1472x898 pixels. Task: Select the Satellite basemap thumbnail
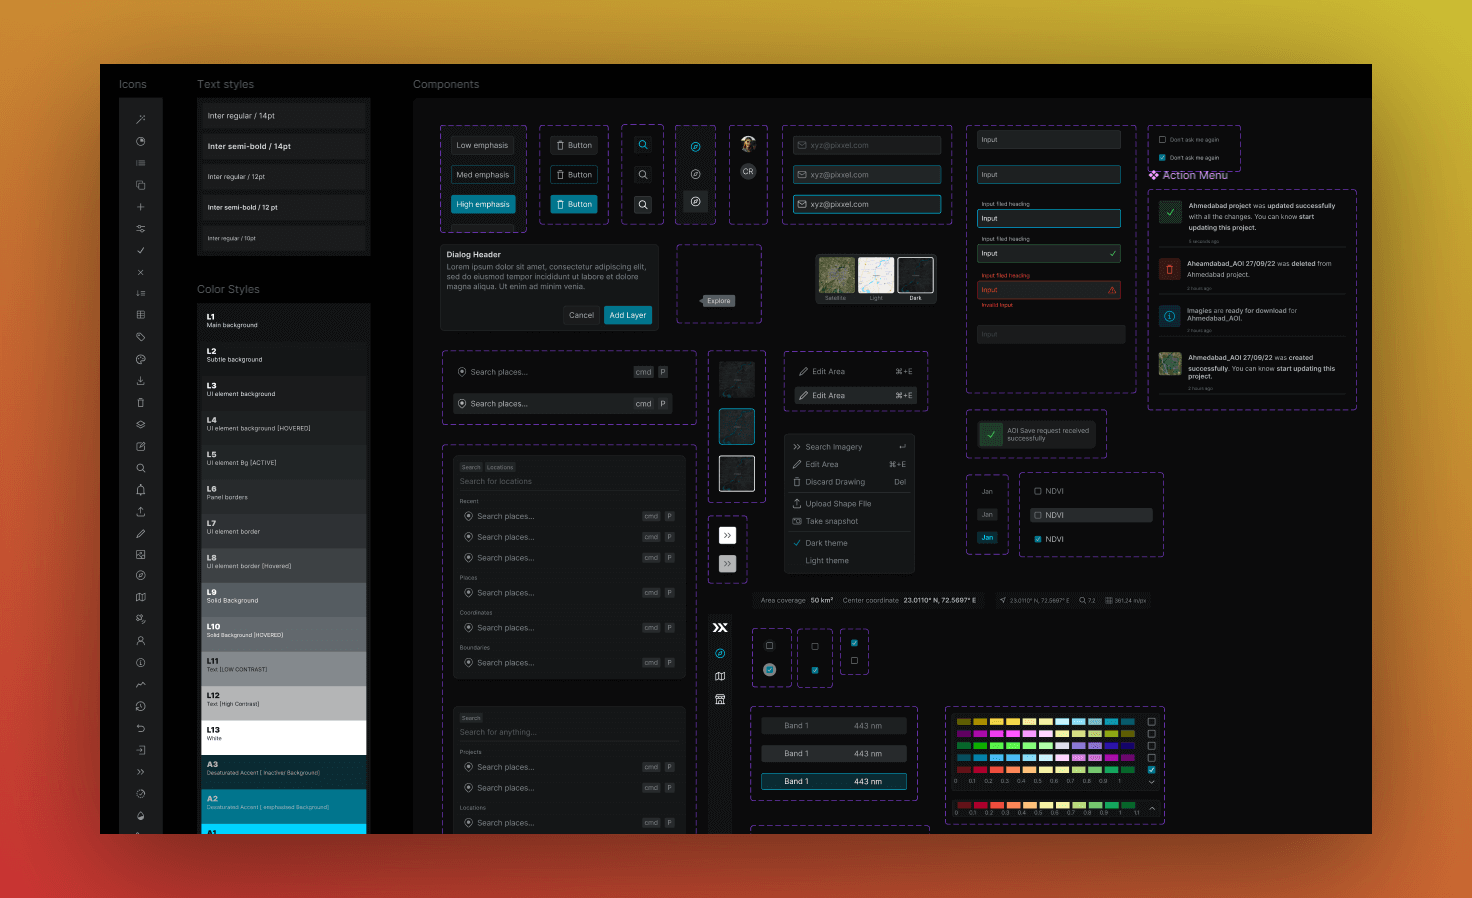[836, 276]
